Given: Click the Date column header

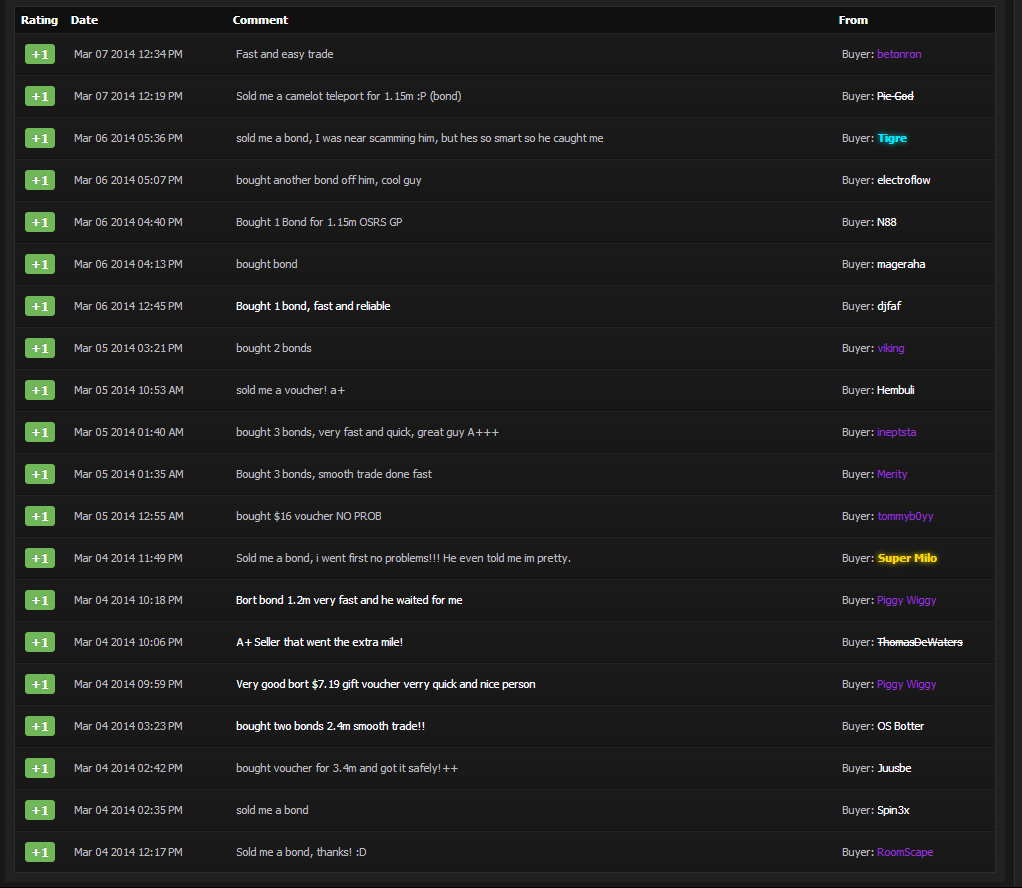Looking at the screenshot, I should coord(84,20).
